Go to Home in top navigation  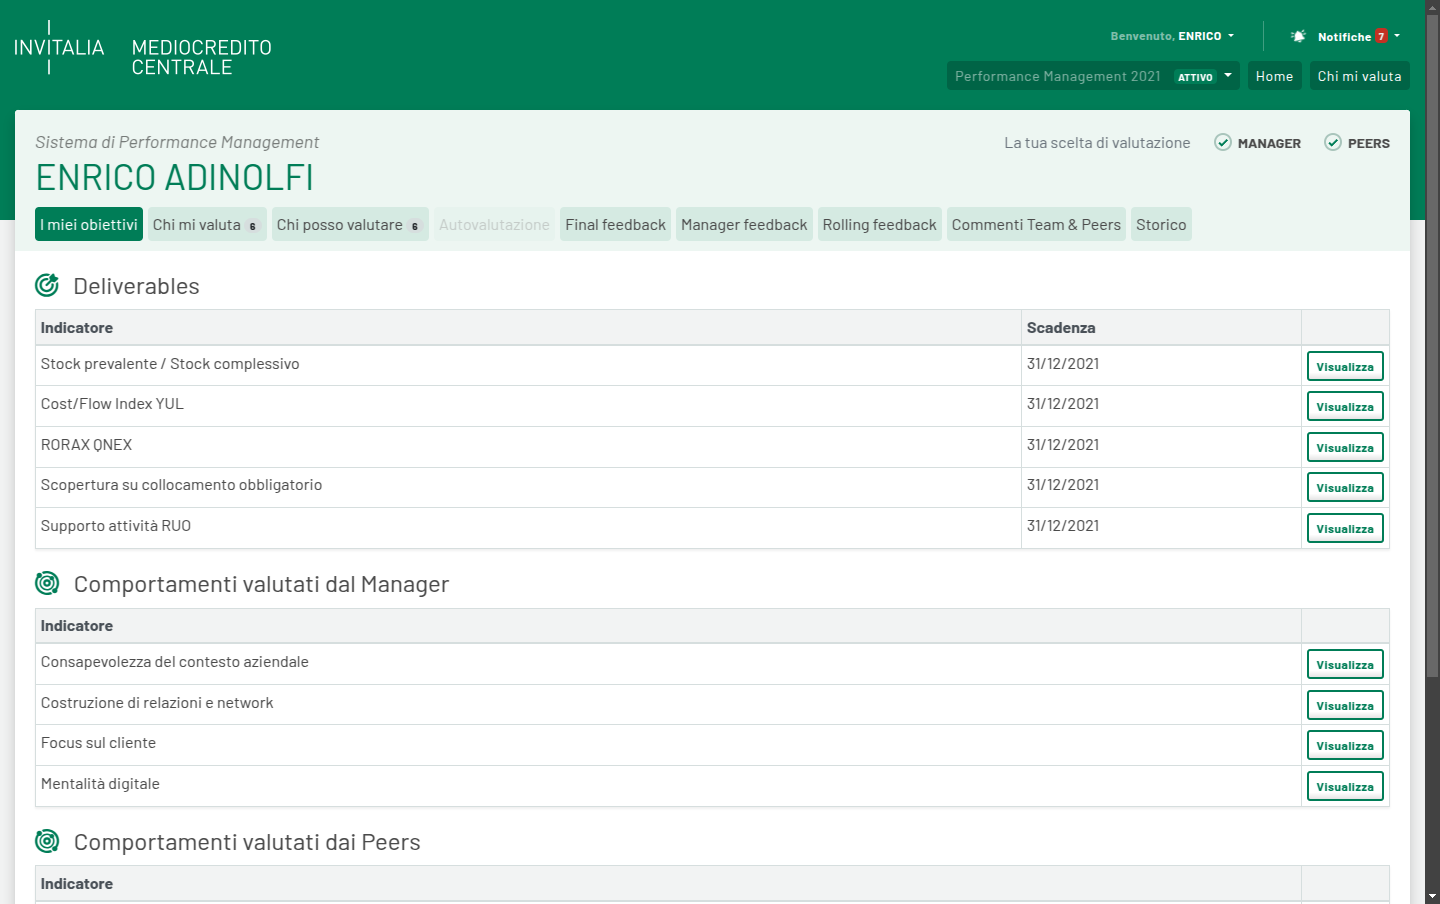(x=1274, y=76)
